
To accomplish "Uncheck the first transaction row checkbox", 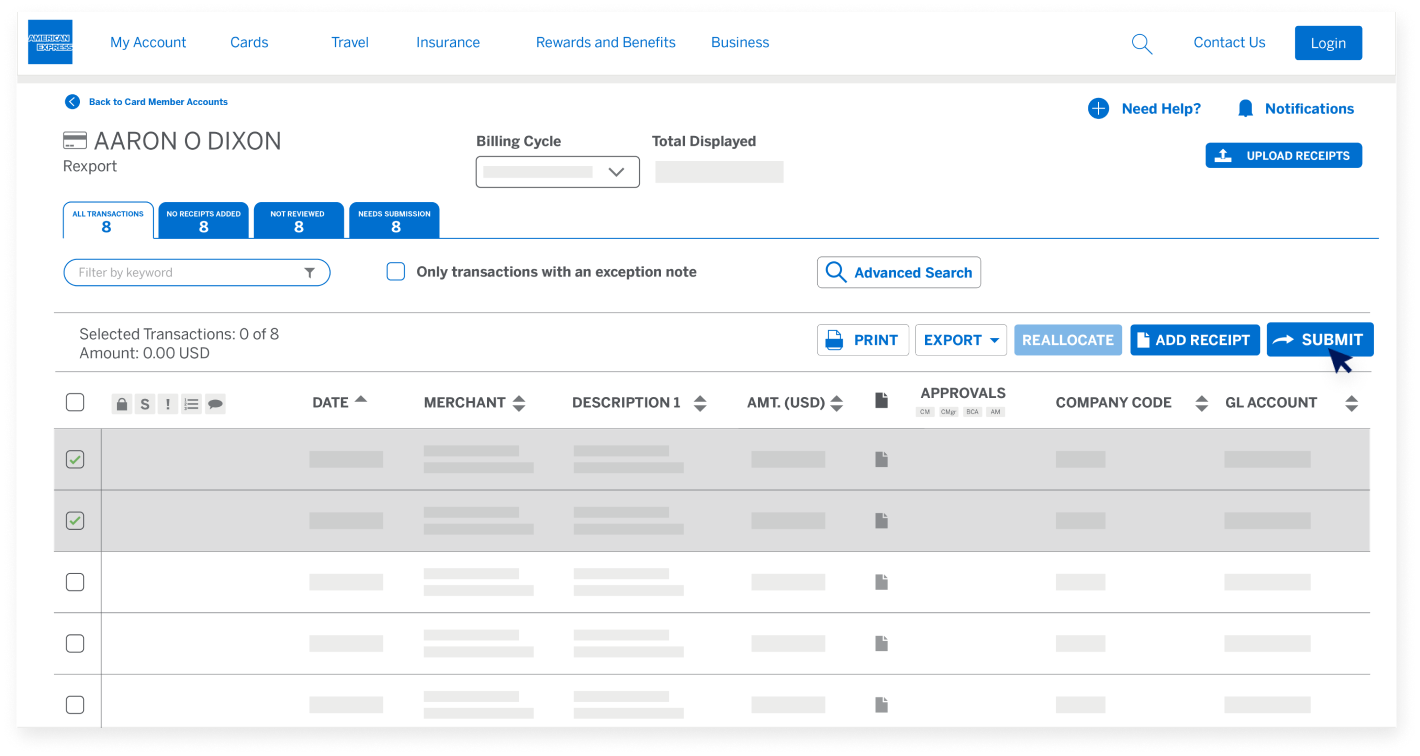I will (75, 460).
